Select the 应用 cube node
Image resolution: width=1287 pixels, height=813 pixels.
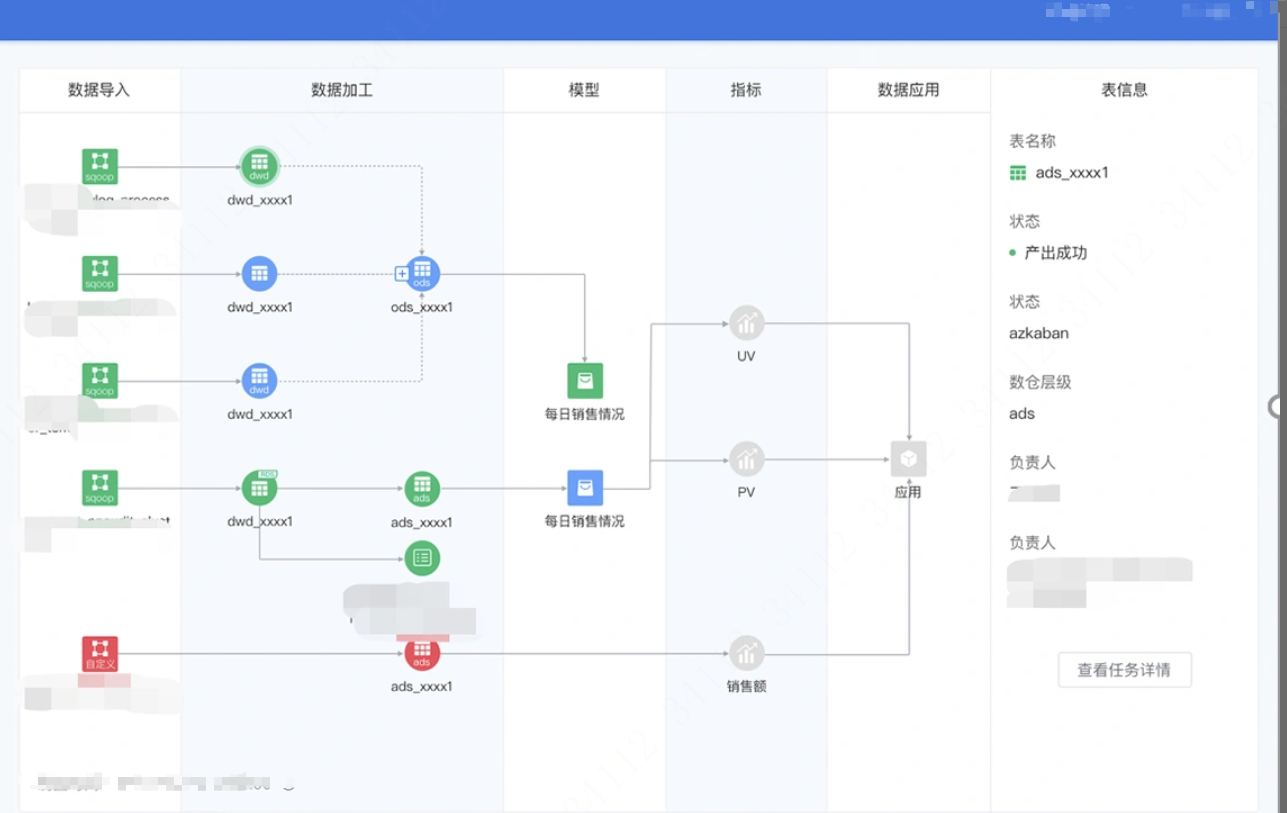click(x=908, y=459)
